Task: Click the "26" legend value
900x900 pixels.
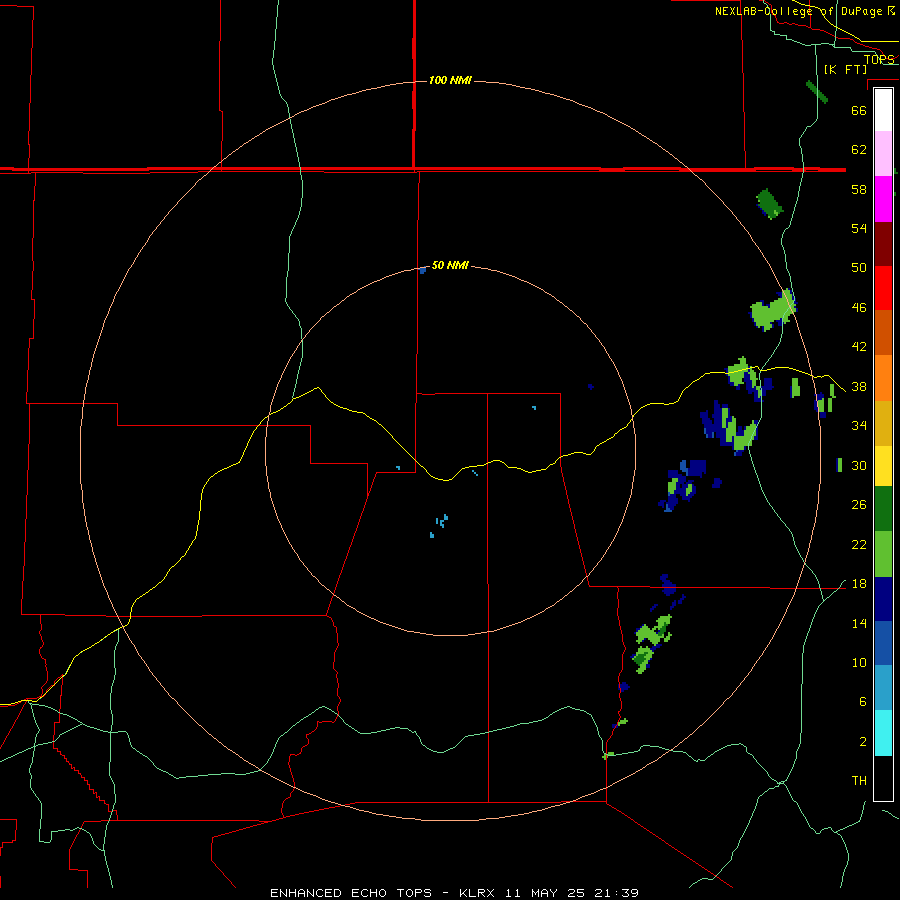Action: [x=859, y=505]
